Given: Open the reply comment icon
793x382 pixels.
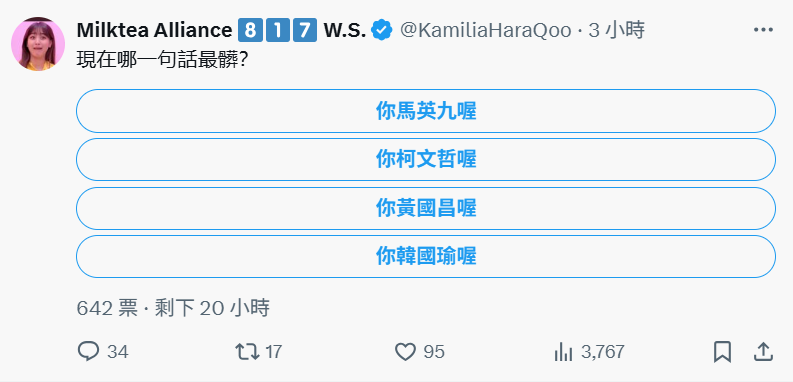Looking at the screenshot, I should [89, 351].
